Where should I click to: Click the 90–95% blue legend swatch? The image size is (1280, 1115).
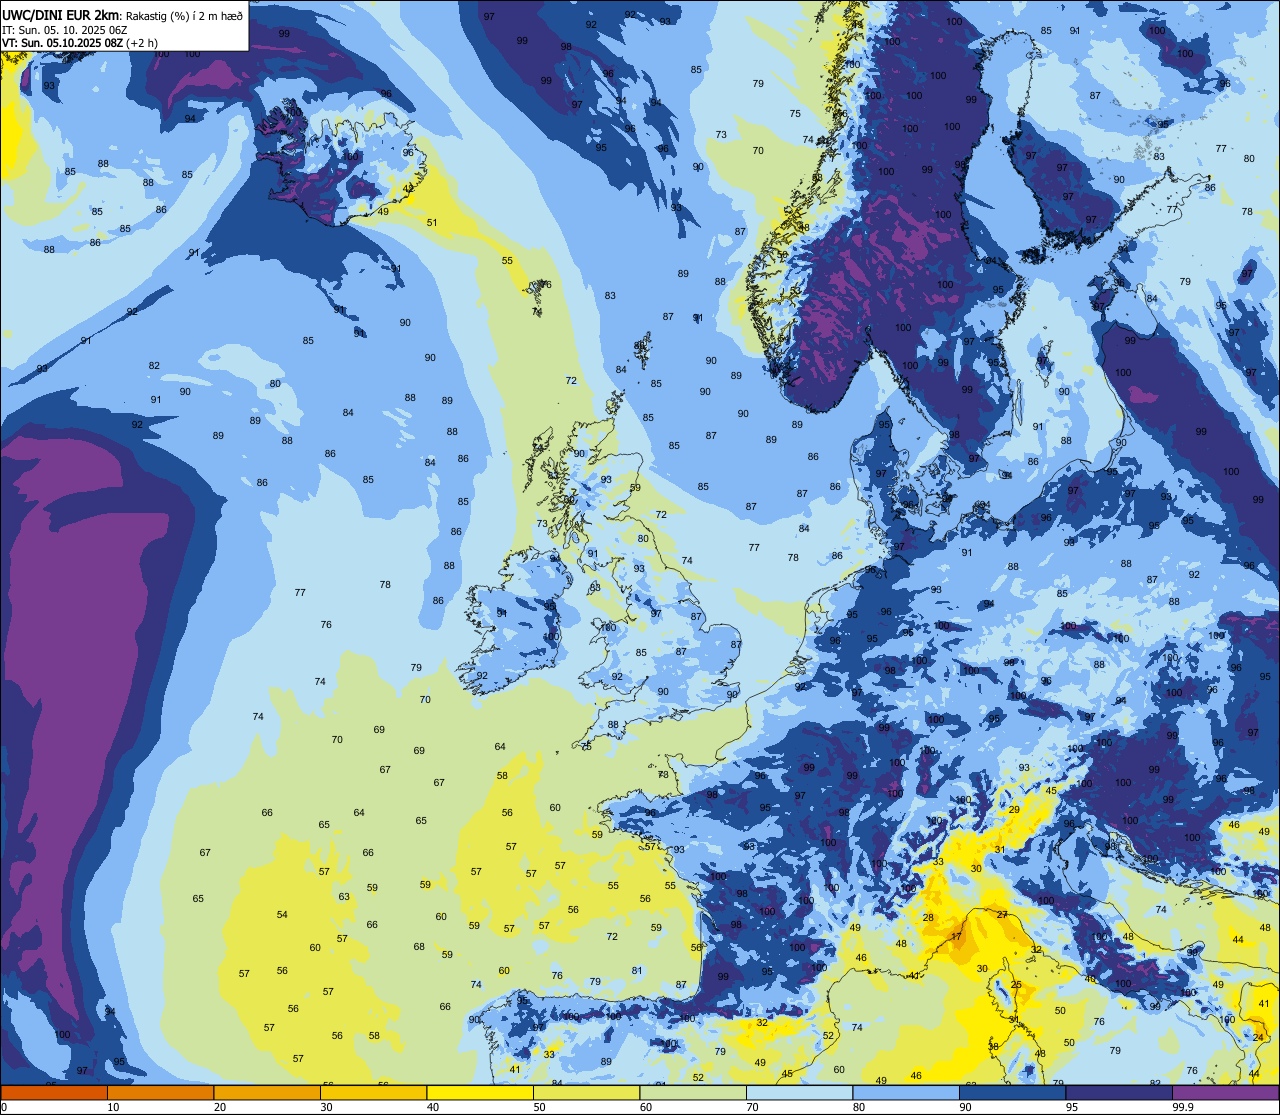click(x=1012, y=1092)
